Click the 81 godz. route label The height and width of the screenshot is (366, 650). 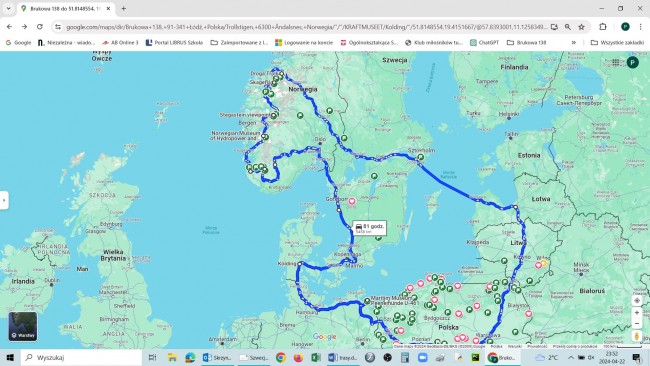(370, 228)
